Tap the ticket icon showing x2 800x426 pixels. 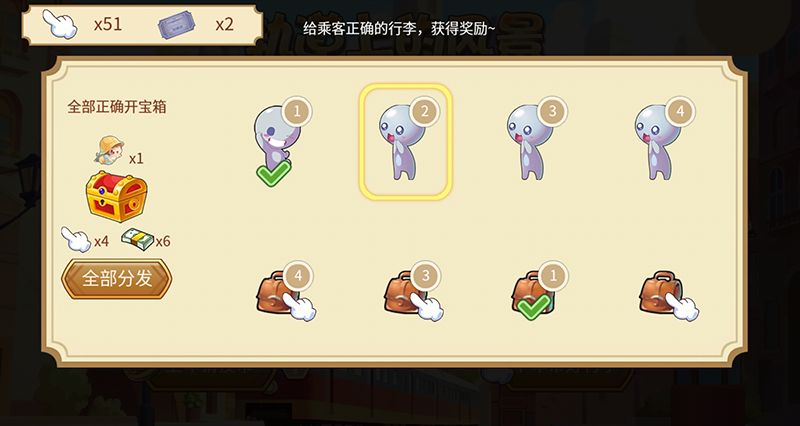tap(196, 24)
